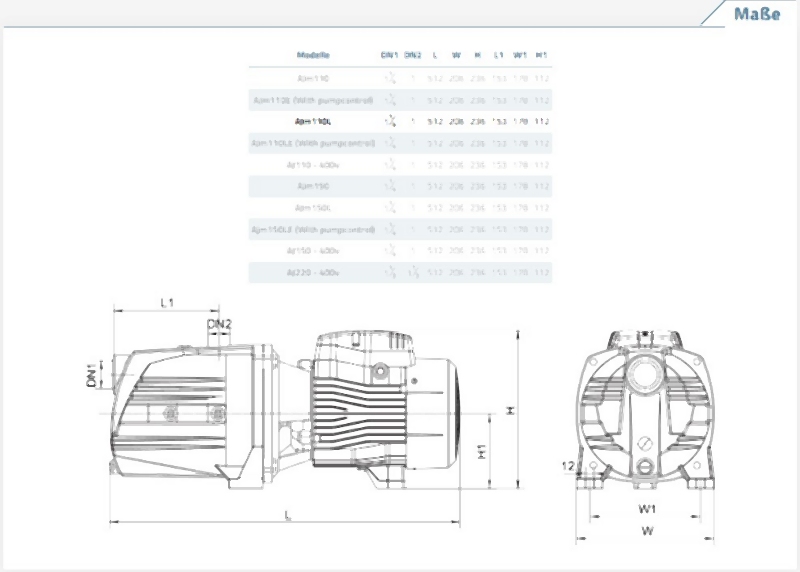Screen dimensions: 800x572
Task: Click the DN2 column header
Action: click(x=413, y=55)
